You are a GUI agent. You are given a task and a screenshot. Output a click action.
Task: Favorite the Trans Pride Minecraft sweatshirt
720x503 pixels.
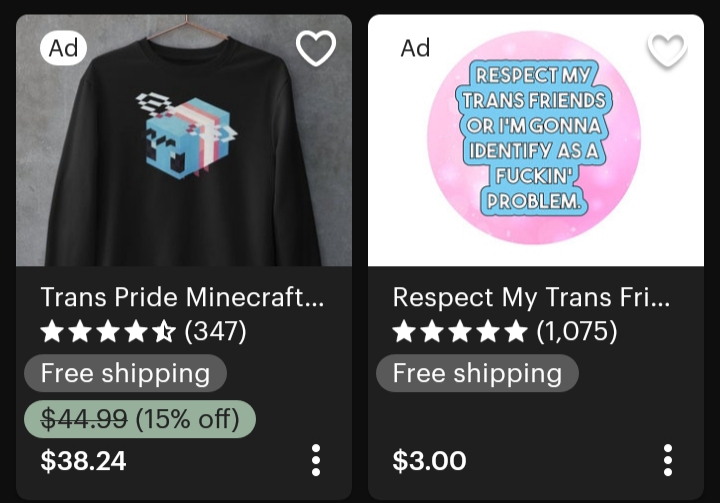pyautogui.click(x=316, y=48)
